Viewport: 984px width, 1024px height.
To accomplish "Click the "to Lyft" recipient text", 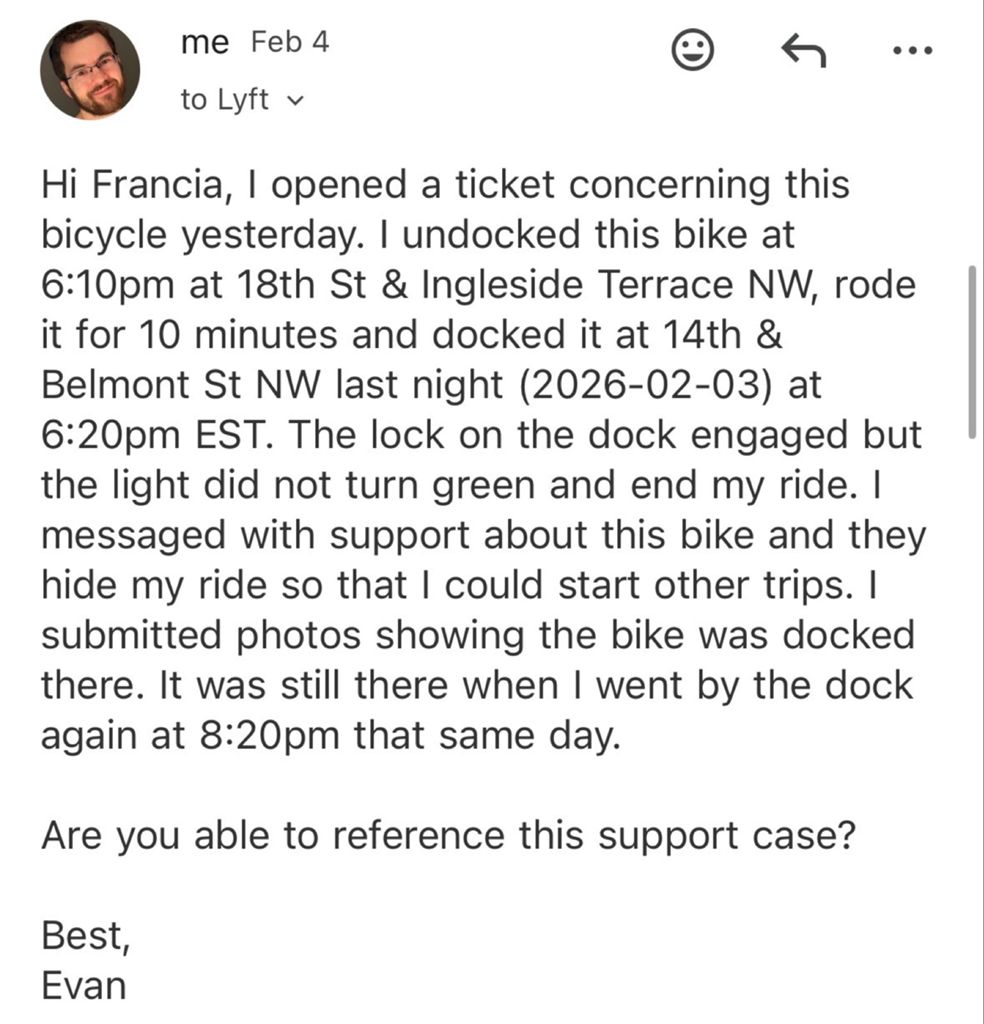I will tap(224, 100).
